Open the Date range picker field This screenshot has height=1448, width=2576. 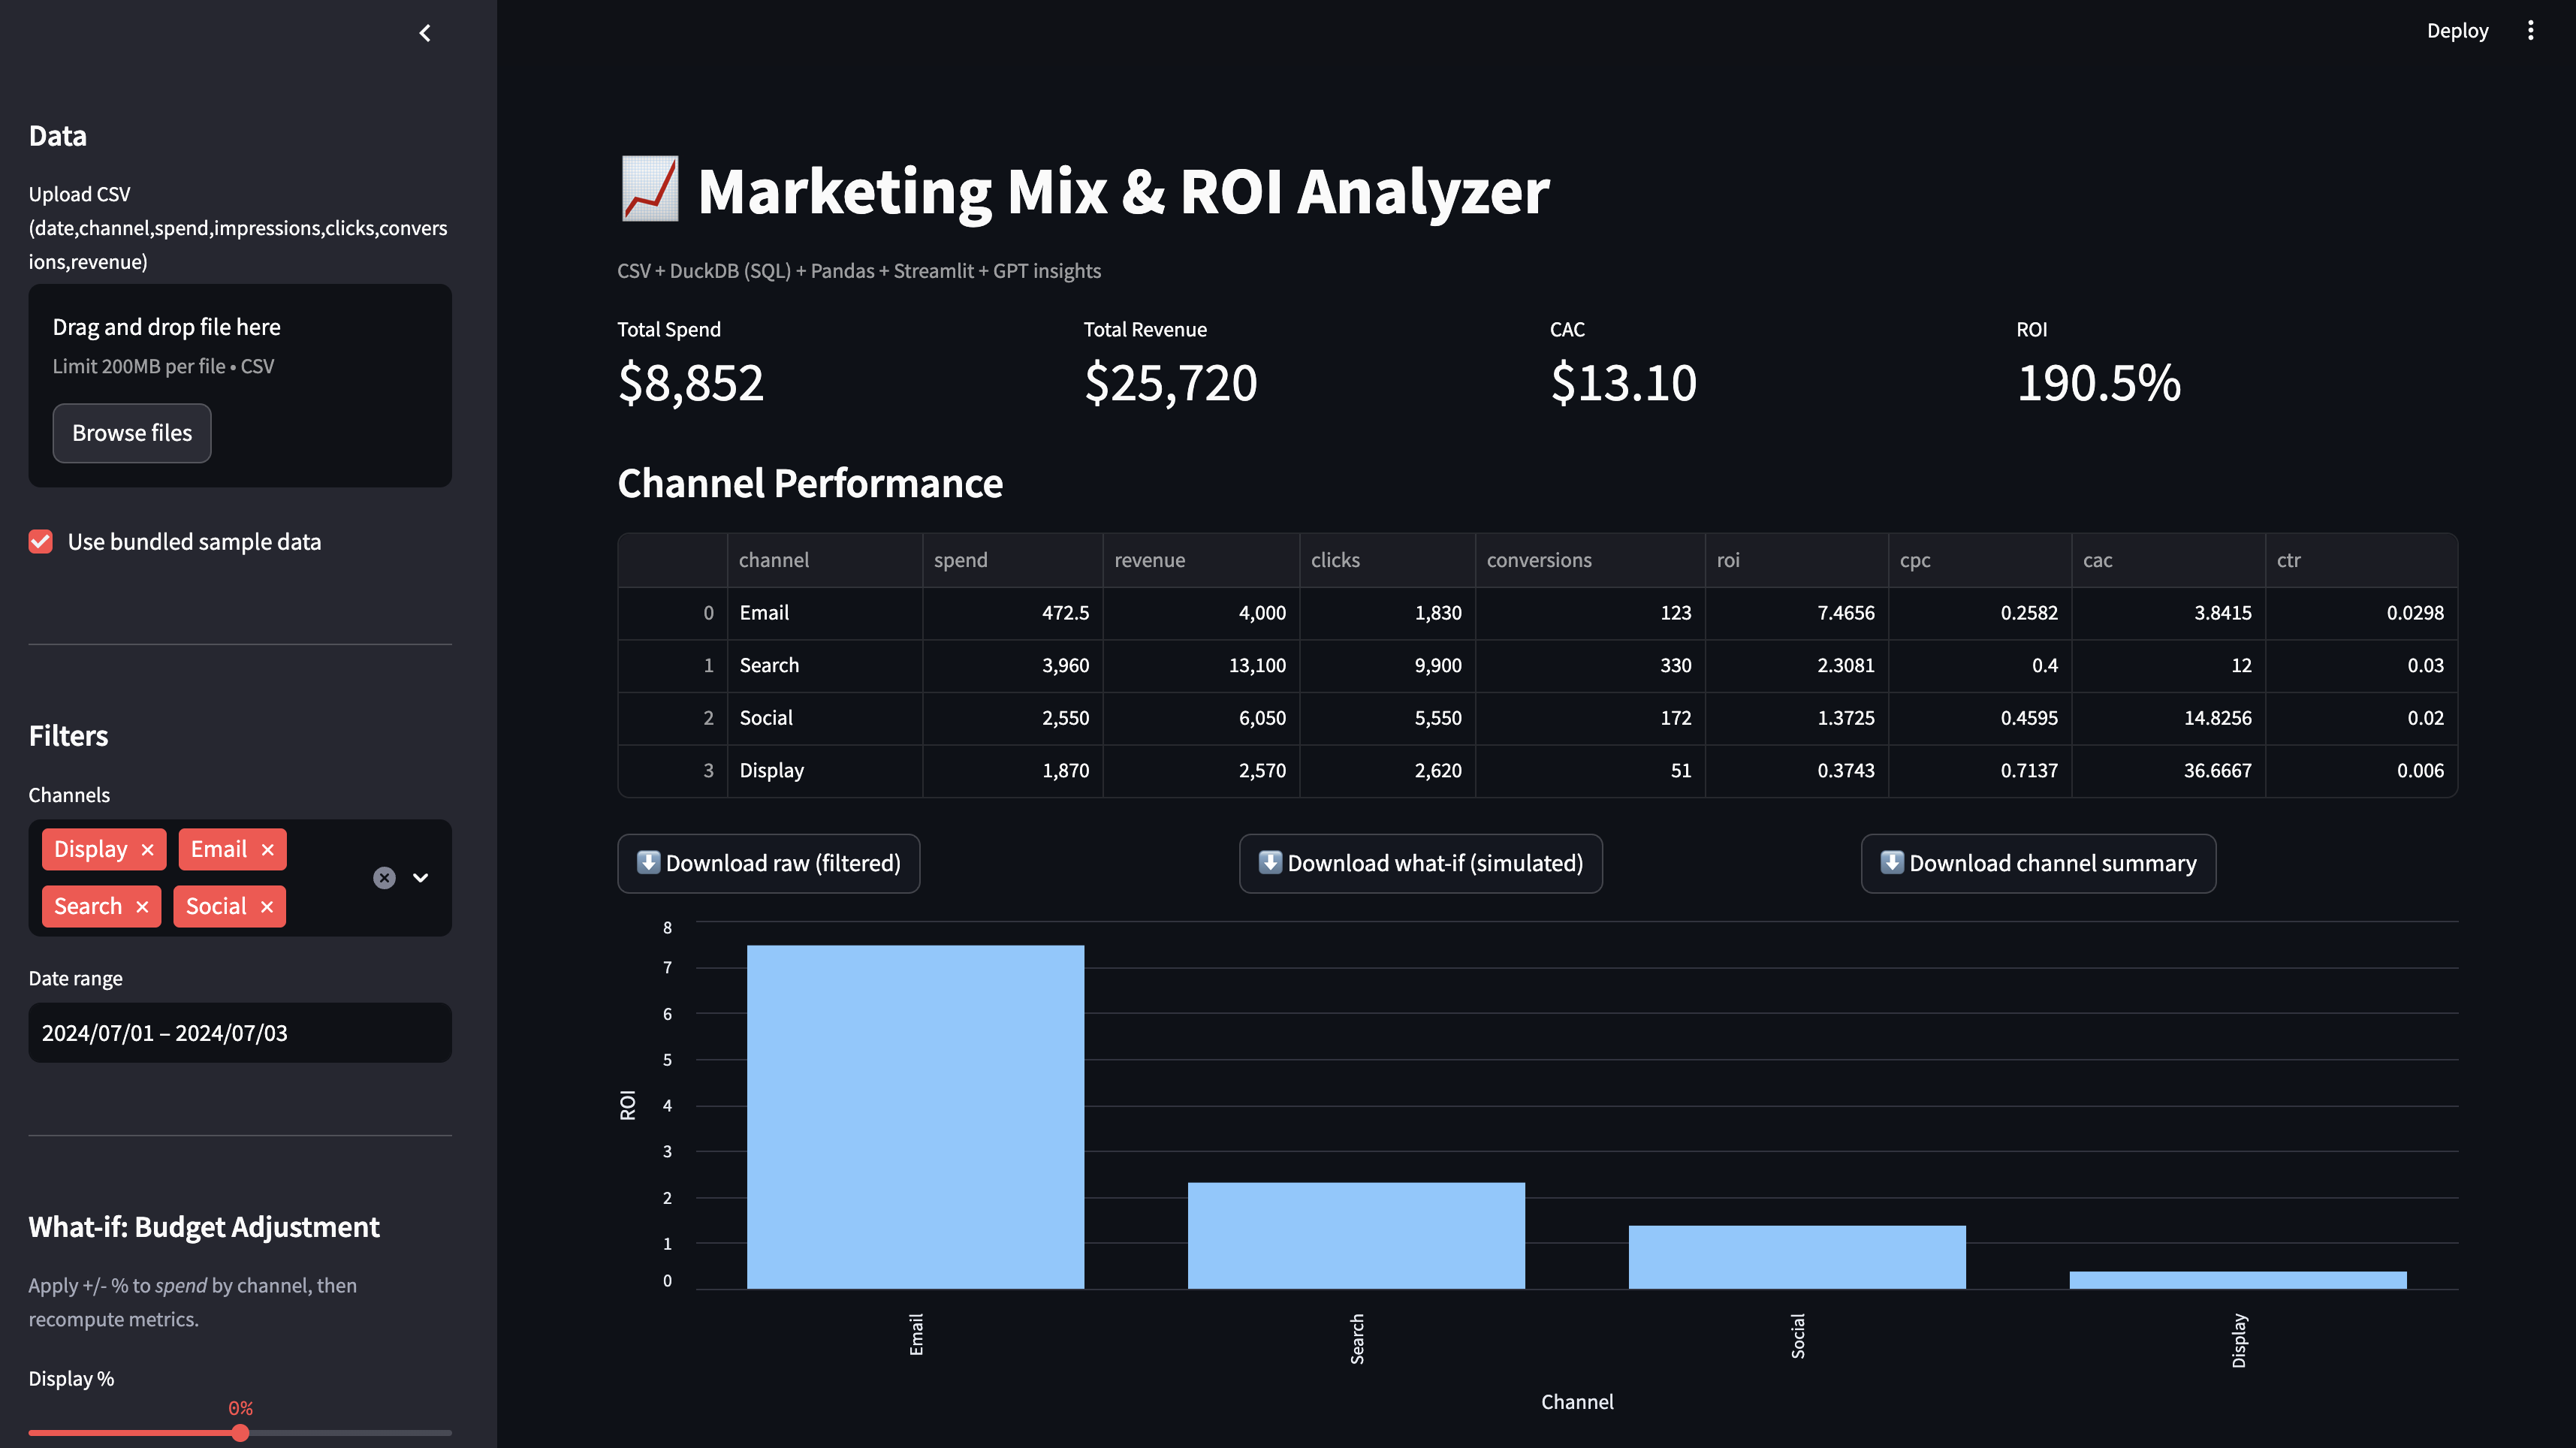point(240,1033)
